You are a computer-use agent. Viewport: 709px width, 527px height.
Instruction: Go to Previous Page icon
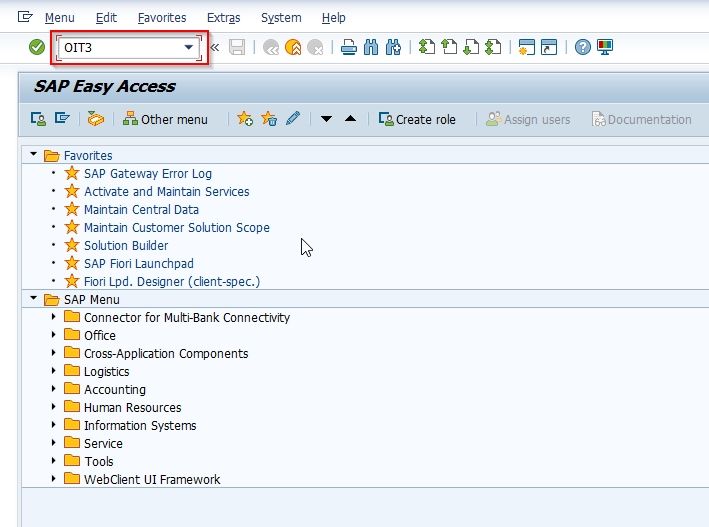(x=449, y=47)
